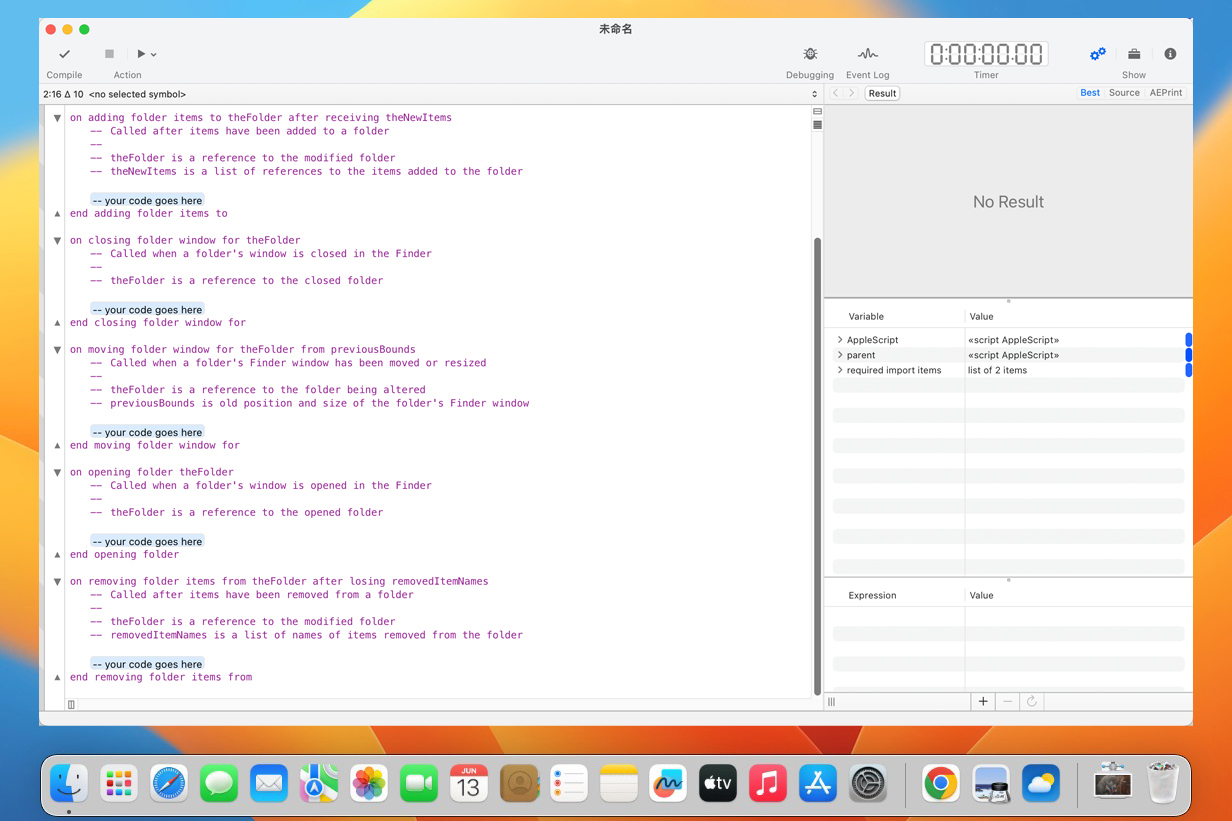Collapse the 'moving folder window for' handler
Image resolution: width=1232 pixels, height=821 pixels.
coord(58,350)
